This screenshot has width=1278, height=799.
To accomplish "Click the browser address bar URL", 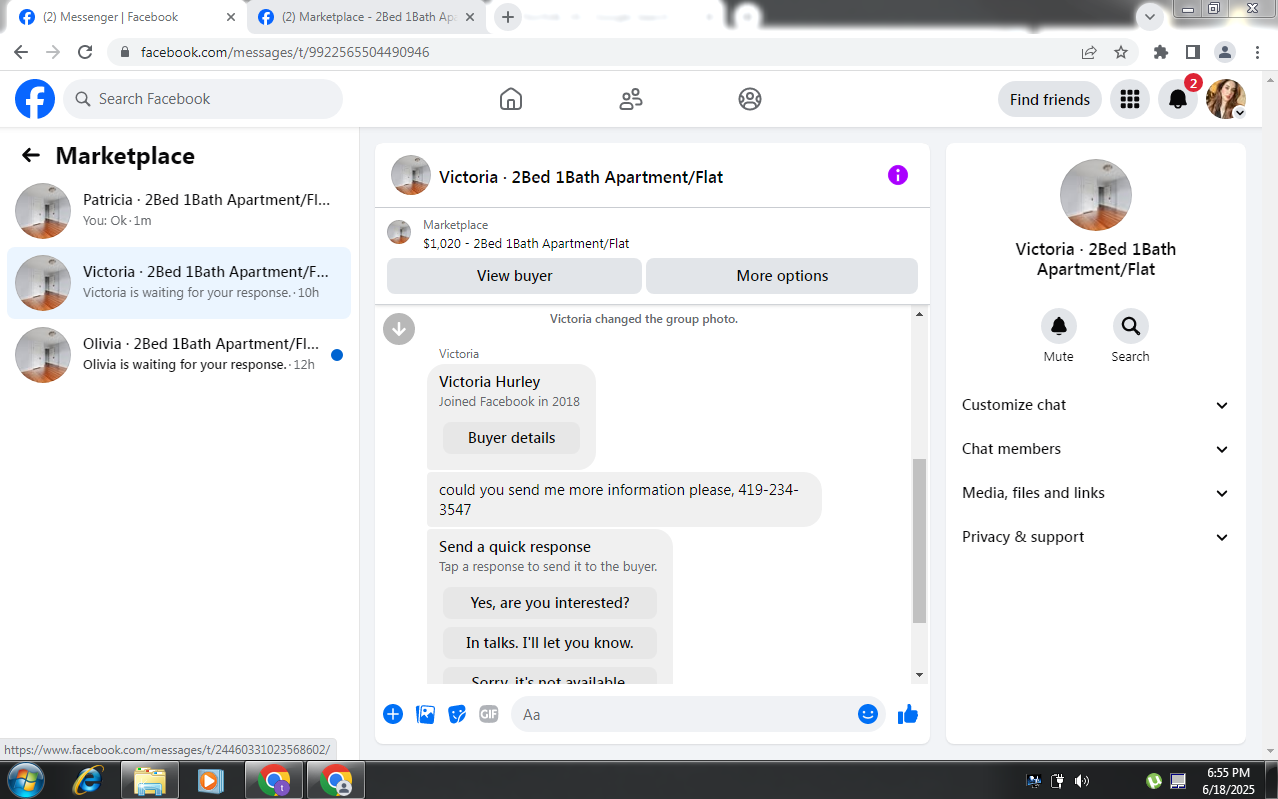I will coord(285,52).
